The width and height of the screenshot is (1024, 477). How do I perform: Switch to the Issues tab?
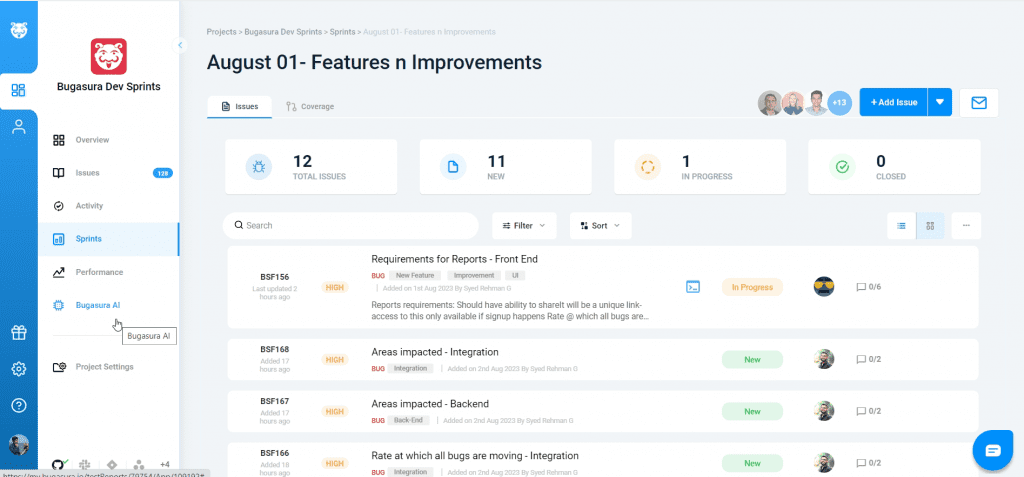click(x=240, y=107)
